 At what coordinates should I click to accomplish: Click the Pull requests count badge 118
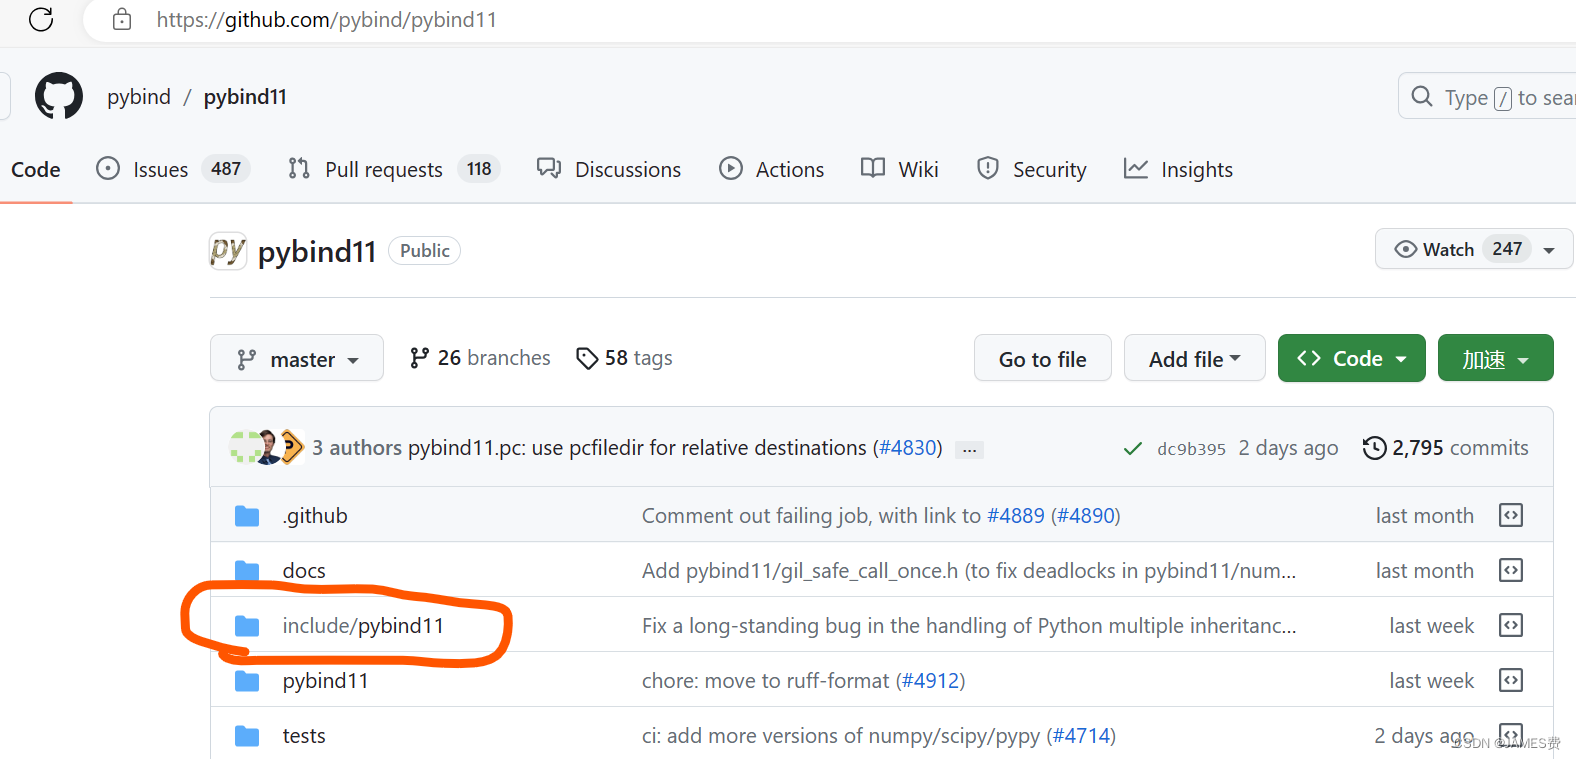[x=479, y=169]
